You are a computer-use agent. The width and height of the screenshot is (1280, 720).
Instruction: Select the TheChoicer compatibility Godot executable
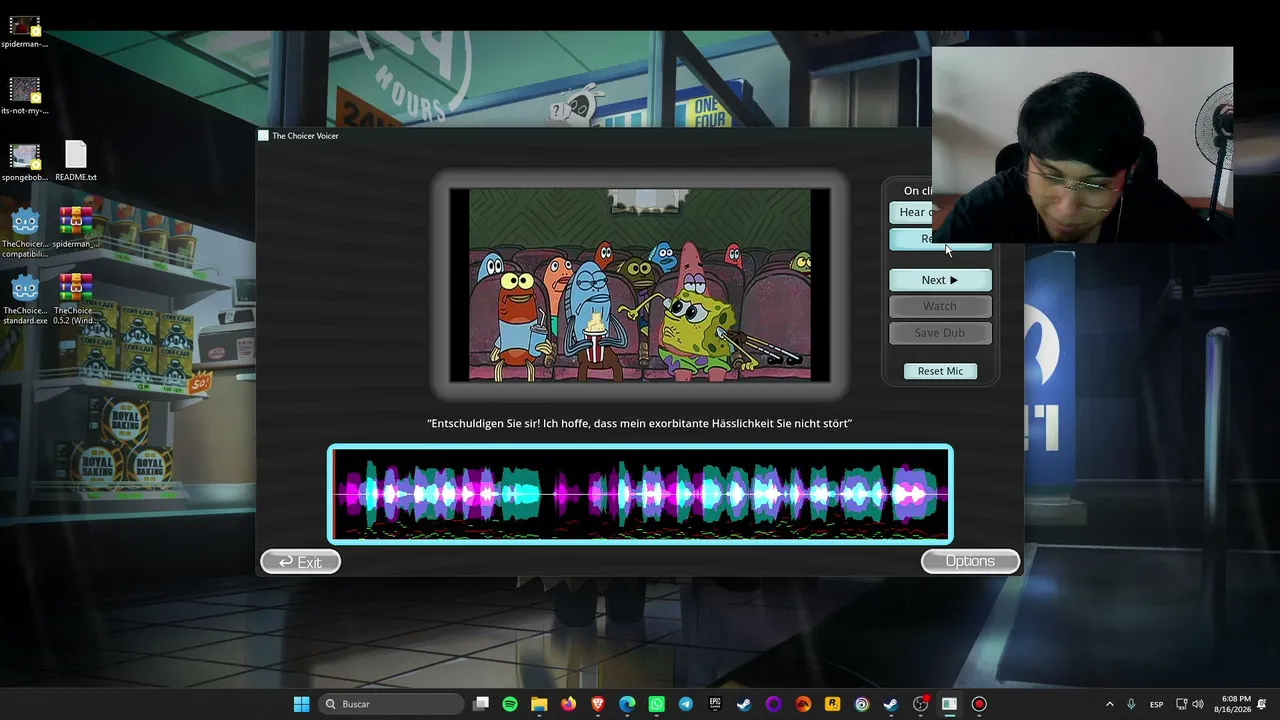(25, 233)
